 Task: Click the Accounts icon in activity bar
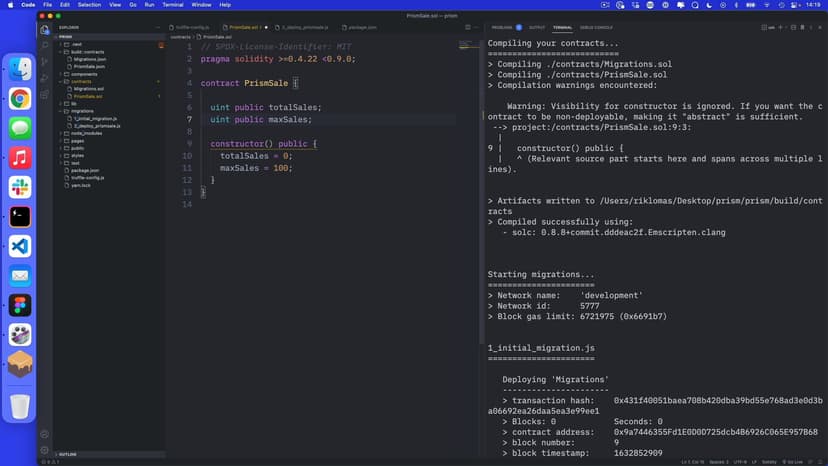(x=45, y=433)
